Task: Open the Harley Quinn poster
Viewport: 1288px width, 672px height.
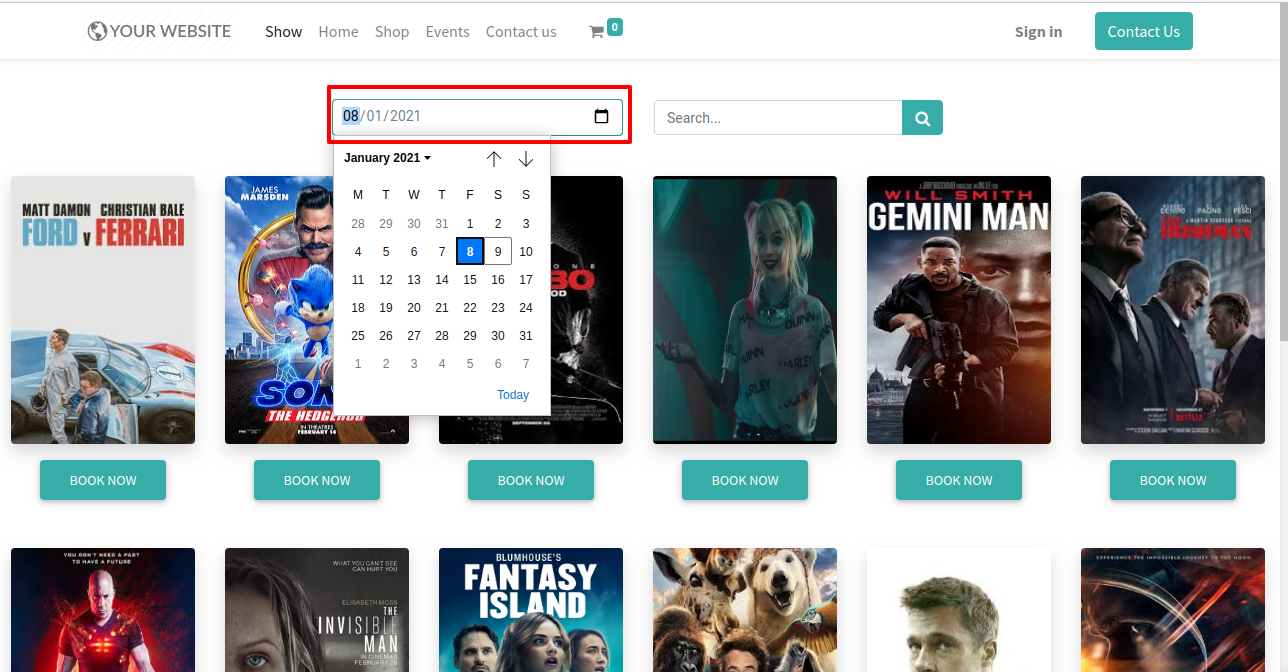Action: click(745, 310)
